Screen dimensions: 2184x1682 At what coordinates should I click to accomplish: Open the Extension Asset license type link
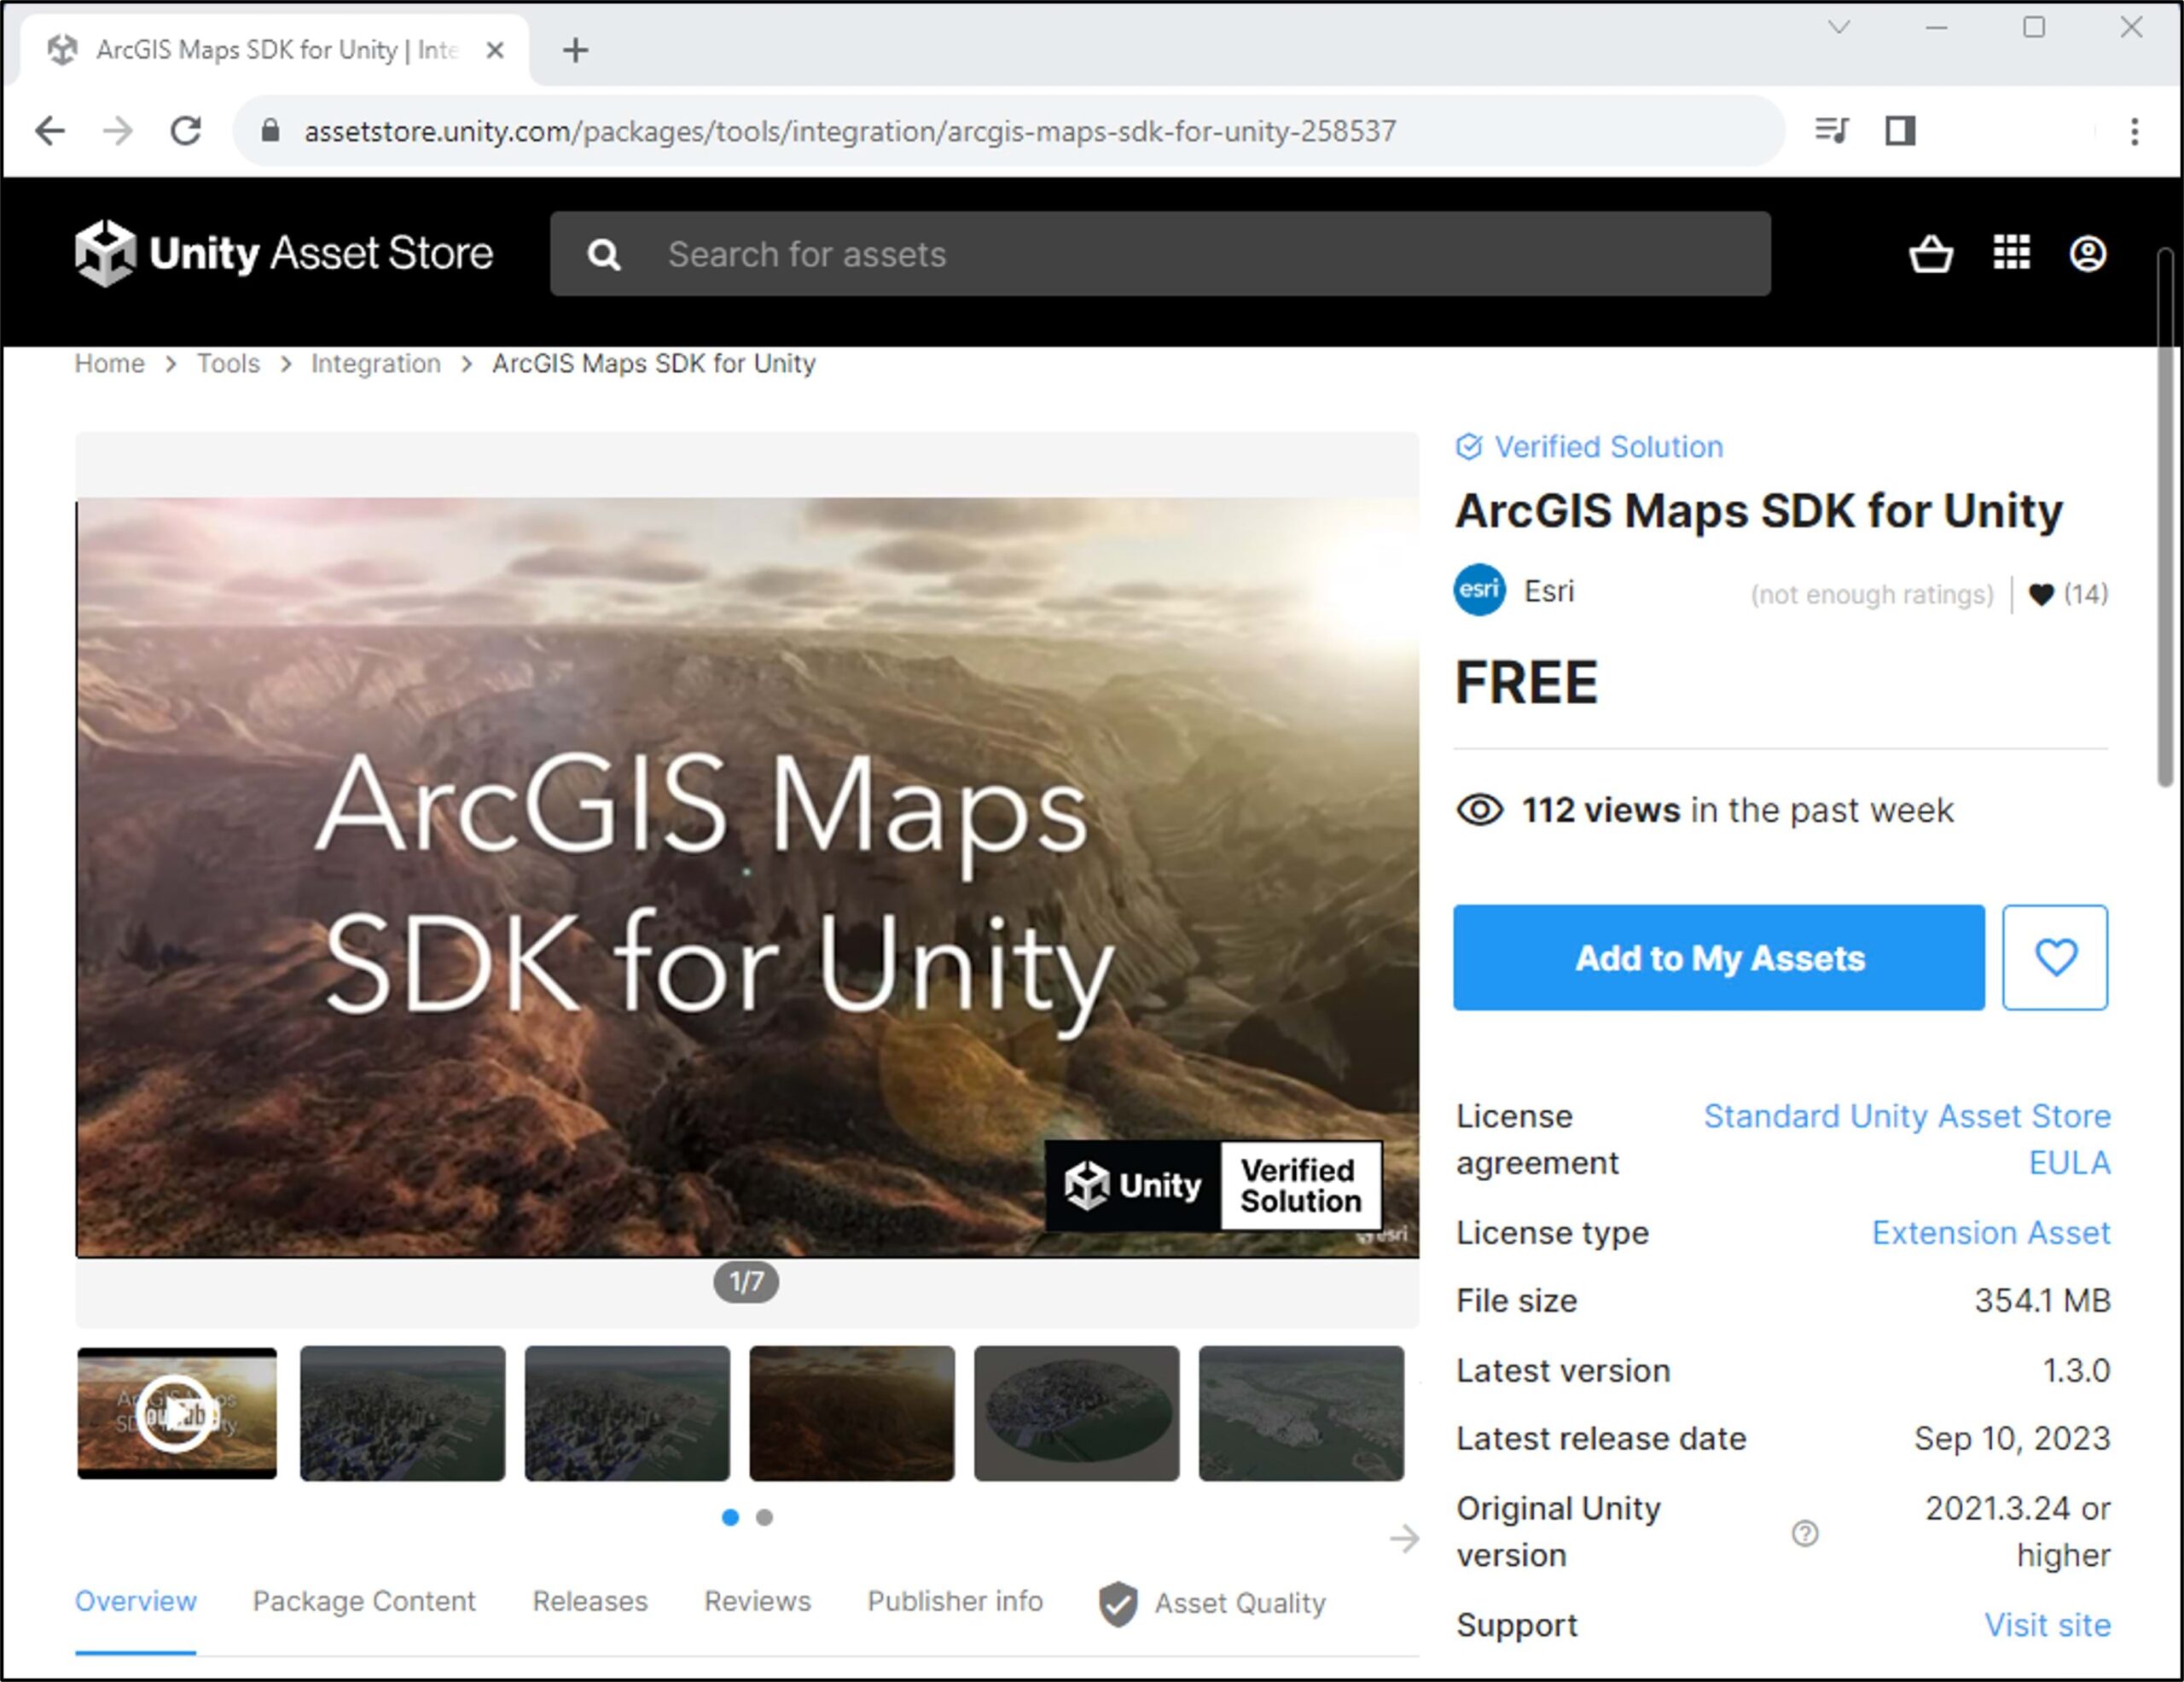[1990, 1232]
